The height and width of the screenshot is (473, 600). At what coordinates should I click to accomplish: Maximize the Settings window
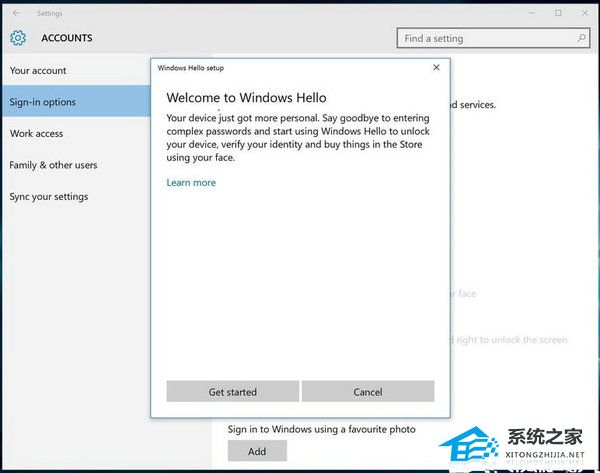click(558, 13)
